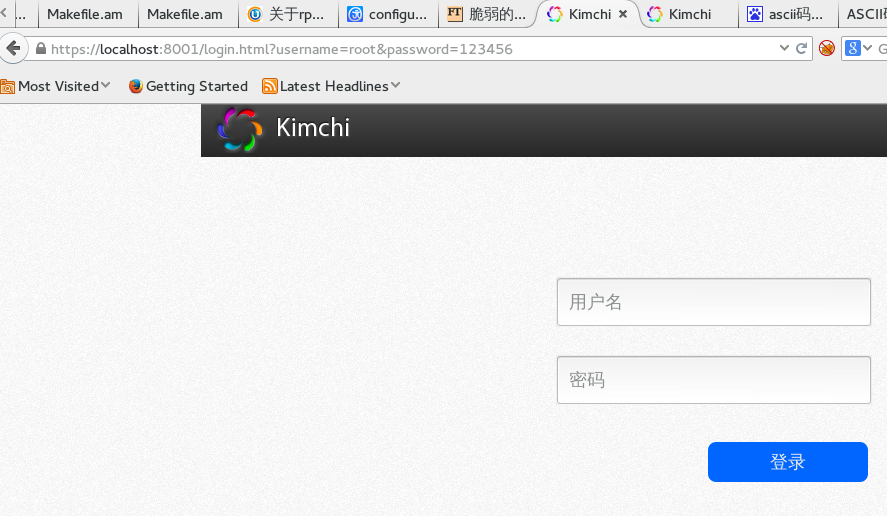Click the browser back arrow button
Image resolution: width=887 pixels, height=516 pixels.
click(13, 48)
